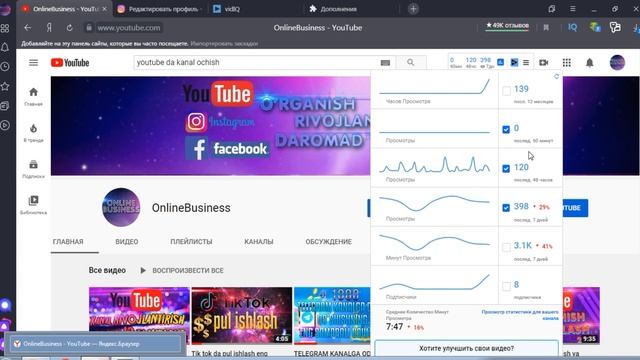This screenshot has width=640, height=360.
Task: Open Подписки in the sidebar
Action: coord(33,169)
